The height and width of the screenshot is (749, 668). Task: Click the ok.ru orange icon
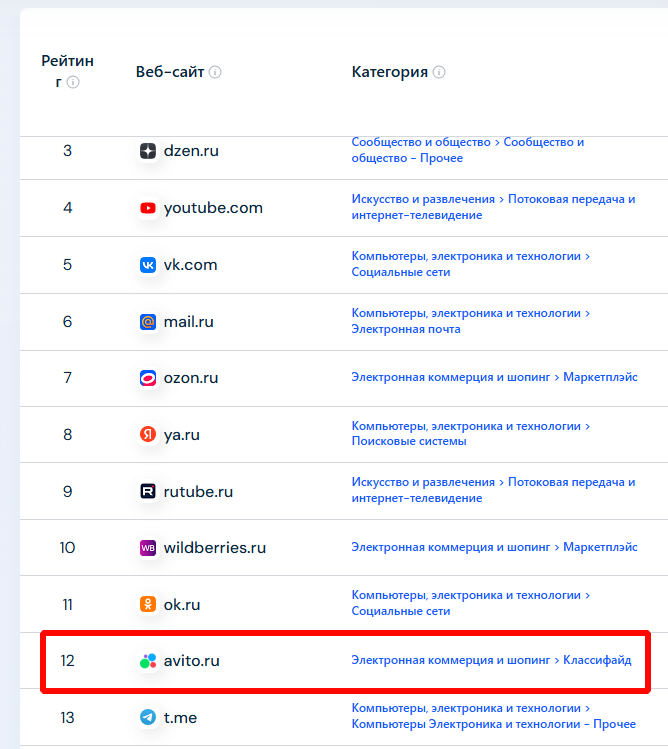(148, 604)
